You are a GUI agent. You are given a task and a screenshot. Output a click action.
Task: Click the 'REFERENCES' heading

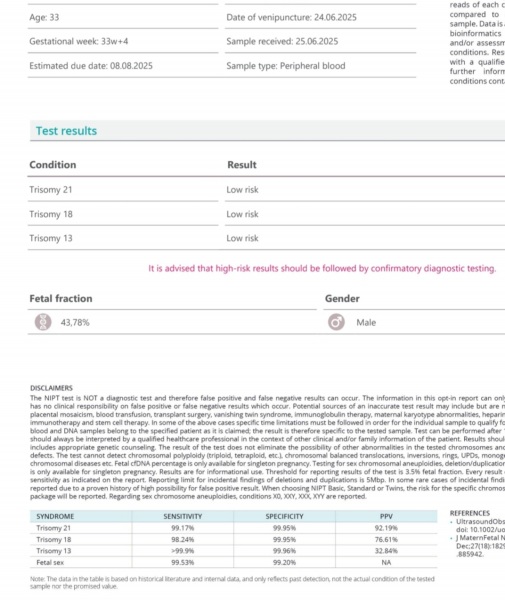click(x=470, y=513)
